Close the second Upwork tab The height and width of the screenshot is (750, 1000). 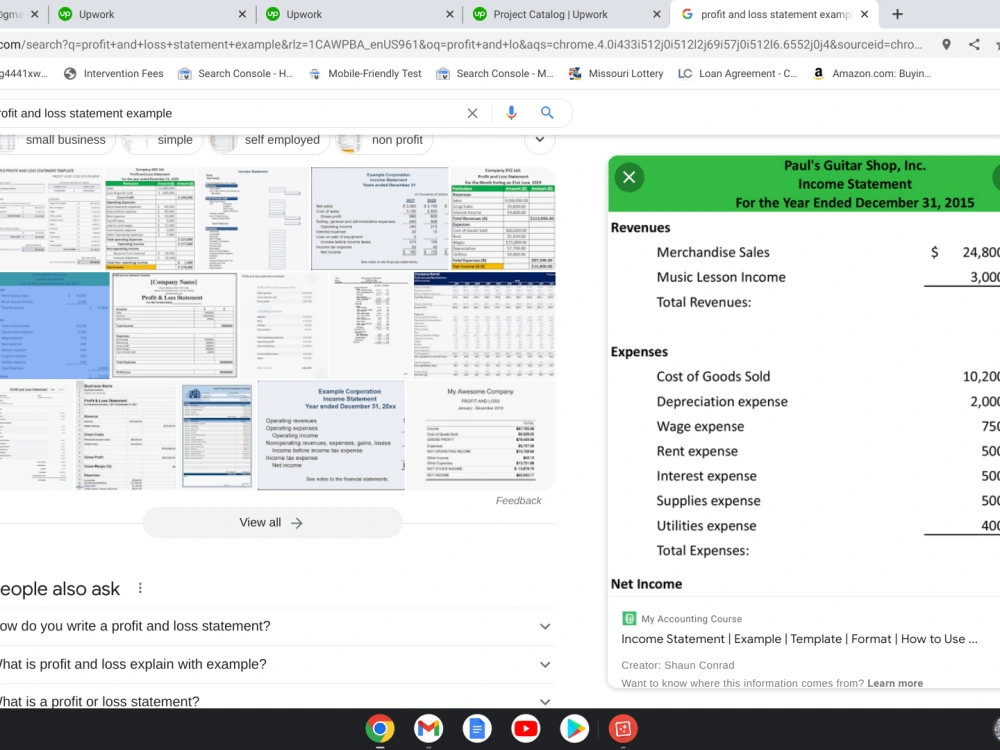point(450,14)
